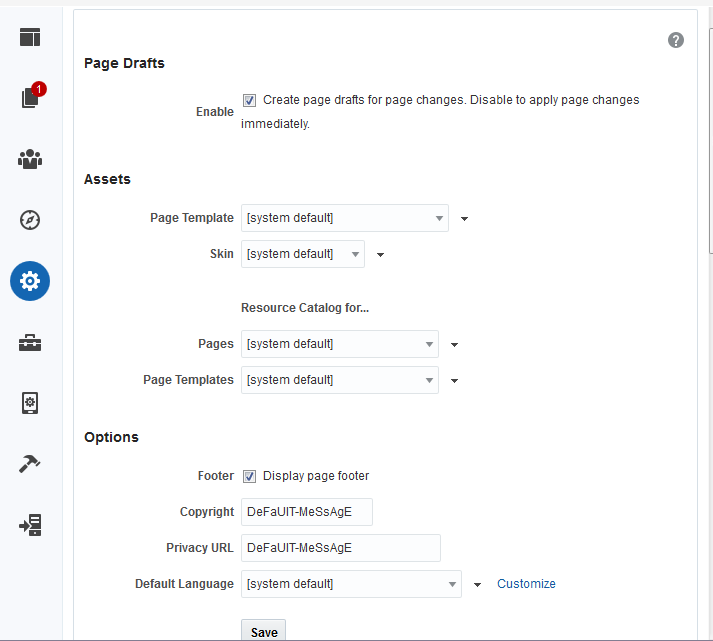Click the compass navigation sidebar icon
This screenshot has width=713, height=641.
coord(30,220)
